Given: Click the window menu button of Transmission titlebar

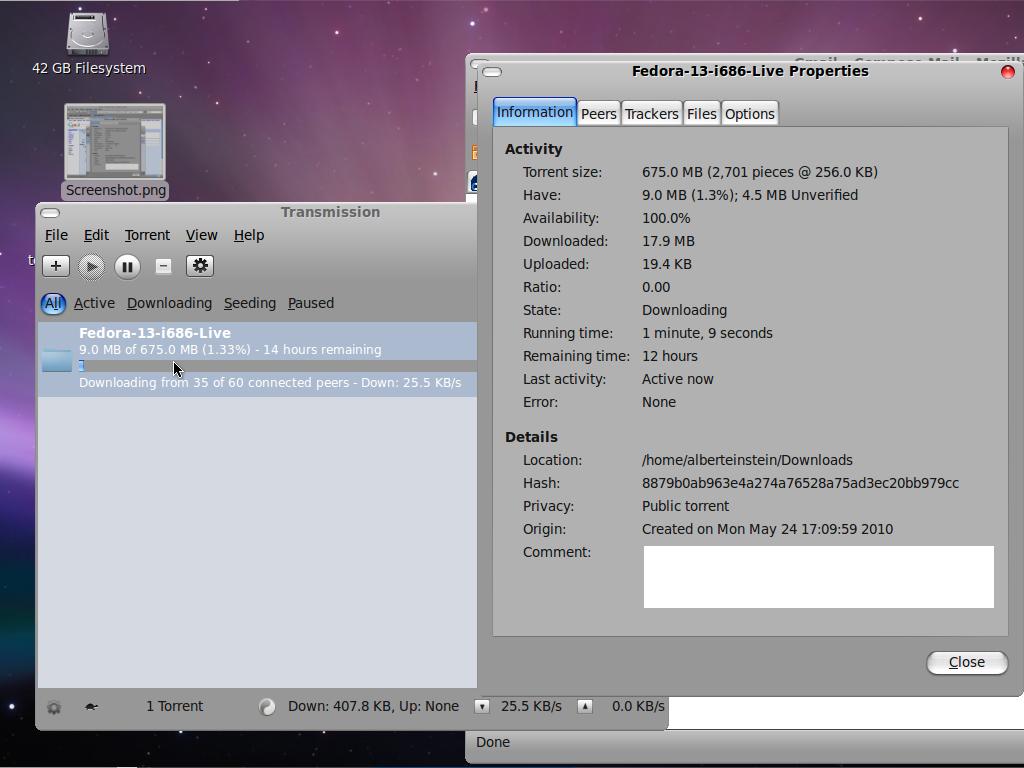Looking at the screenshot, I should point(50,213).
